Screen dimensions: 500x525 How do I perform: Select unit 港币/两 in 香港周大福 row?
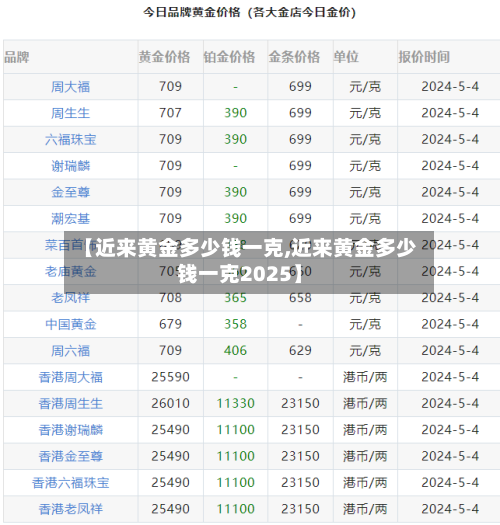tap(365, 377)
